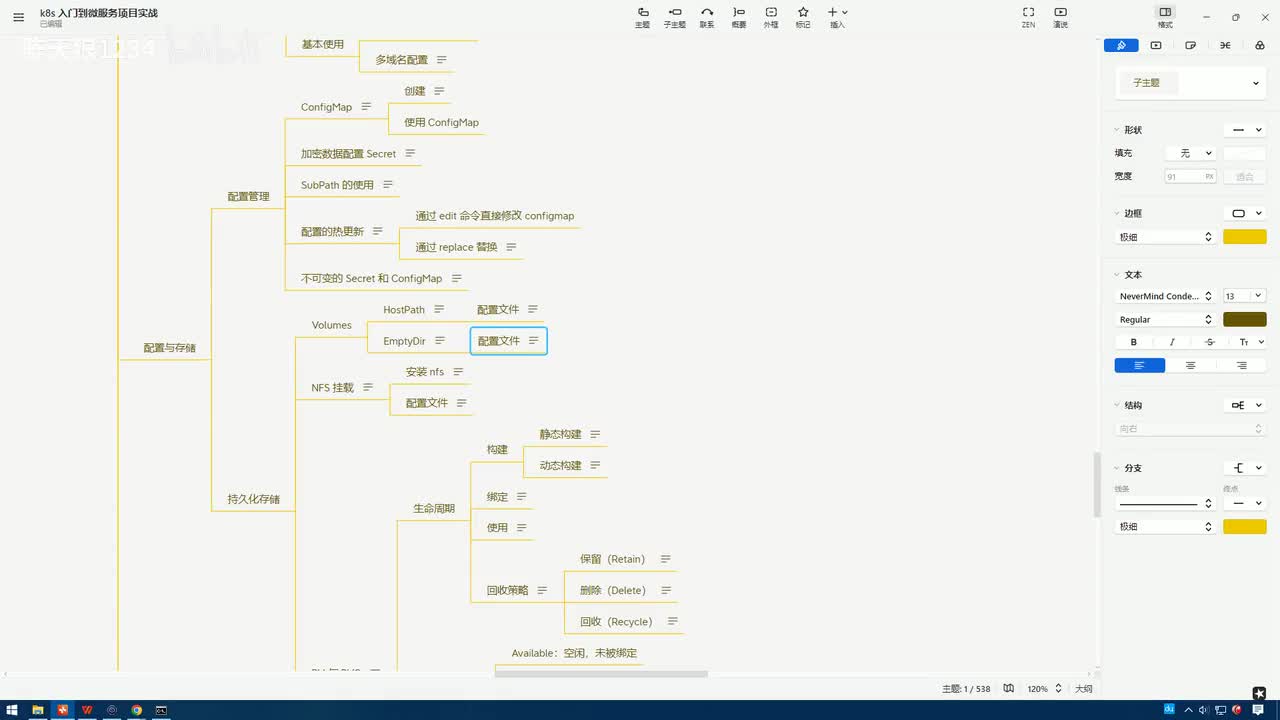Select the 配置管理 topic node
Viewport: 1280px width, 720px height.
(248, 196)
